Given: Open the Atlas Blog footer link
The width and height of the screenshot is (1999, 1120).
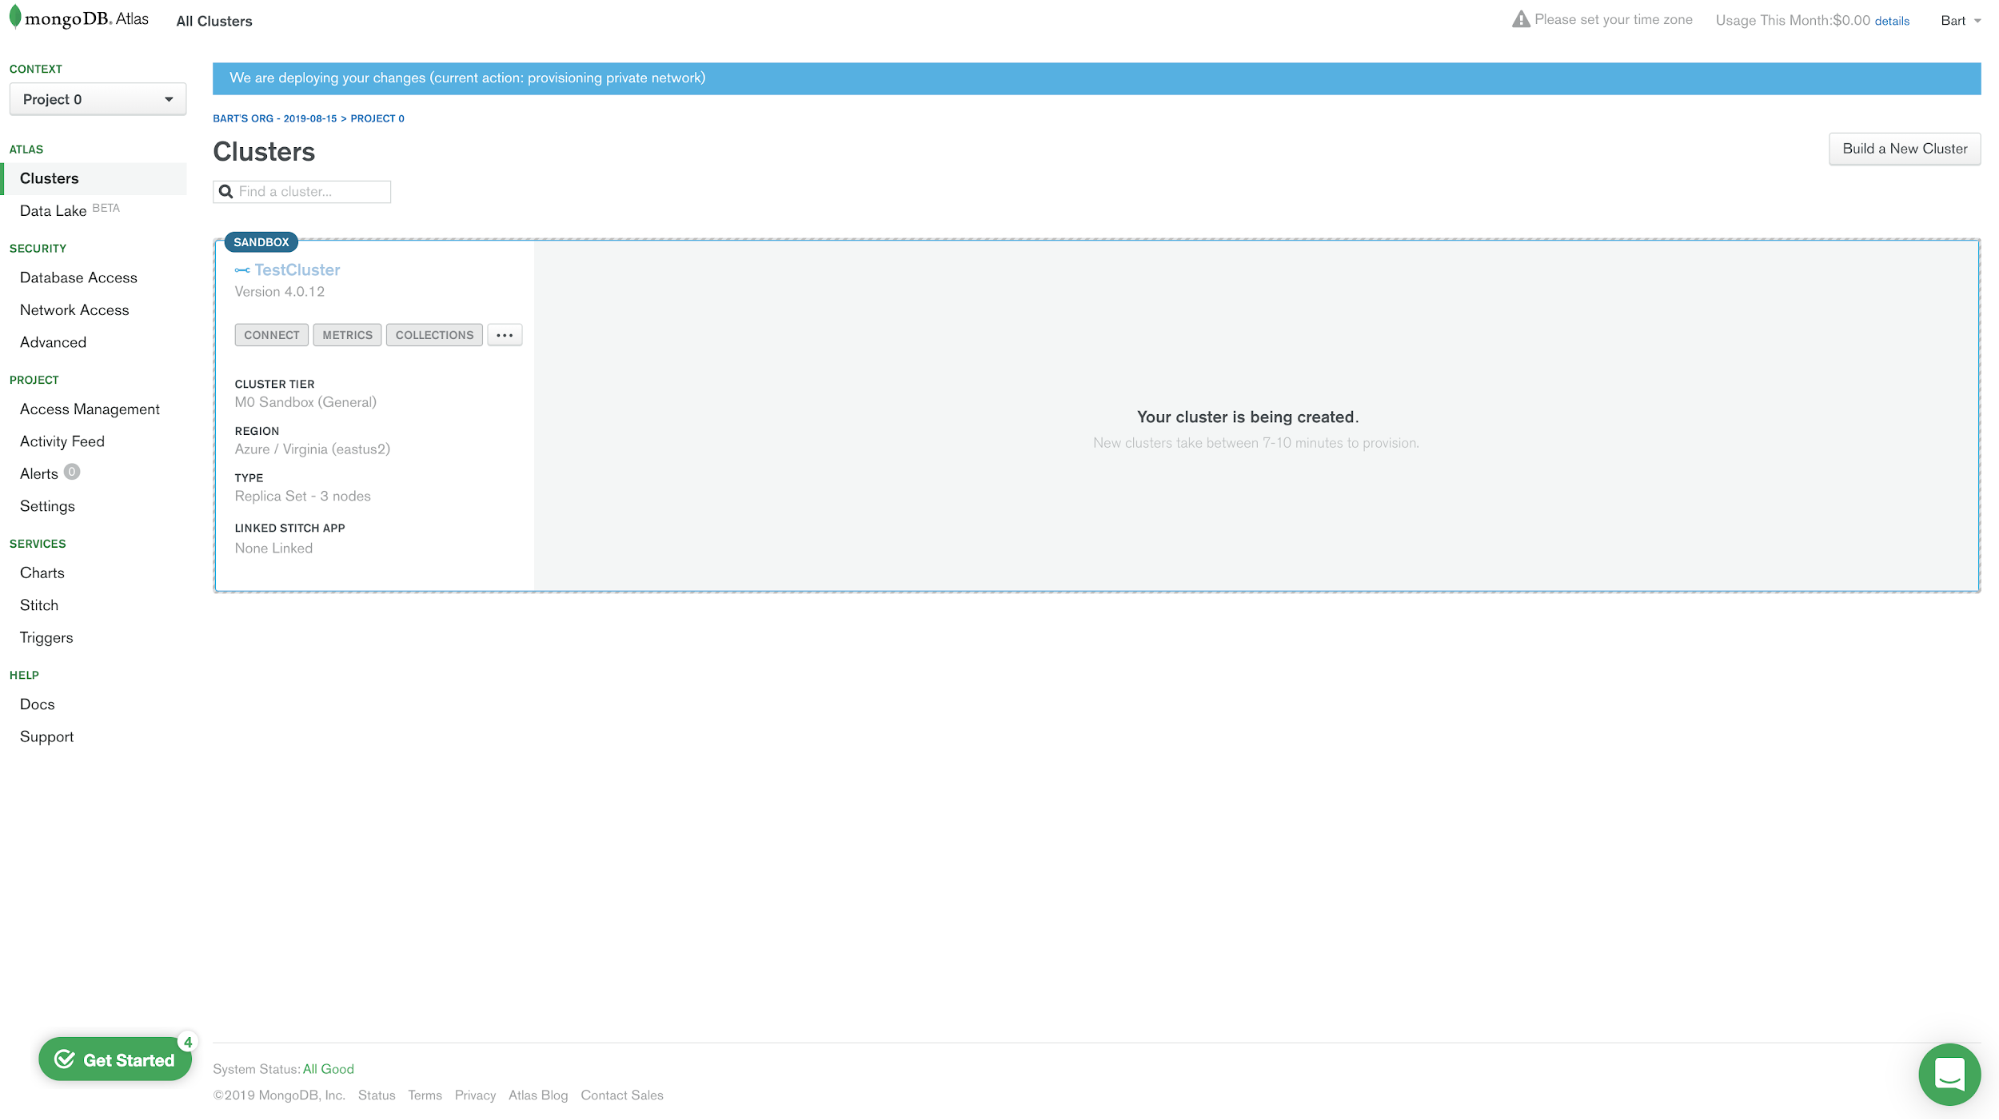Looking at the screenshot, I should tap(538, 1096).
